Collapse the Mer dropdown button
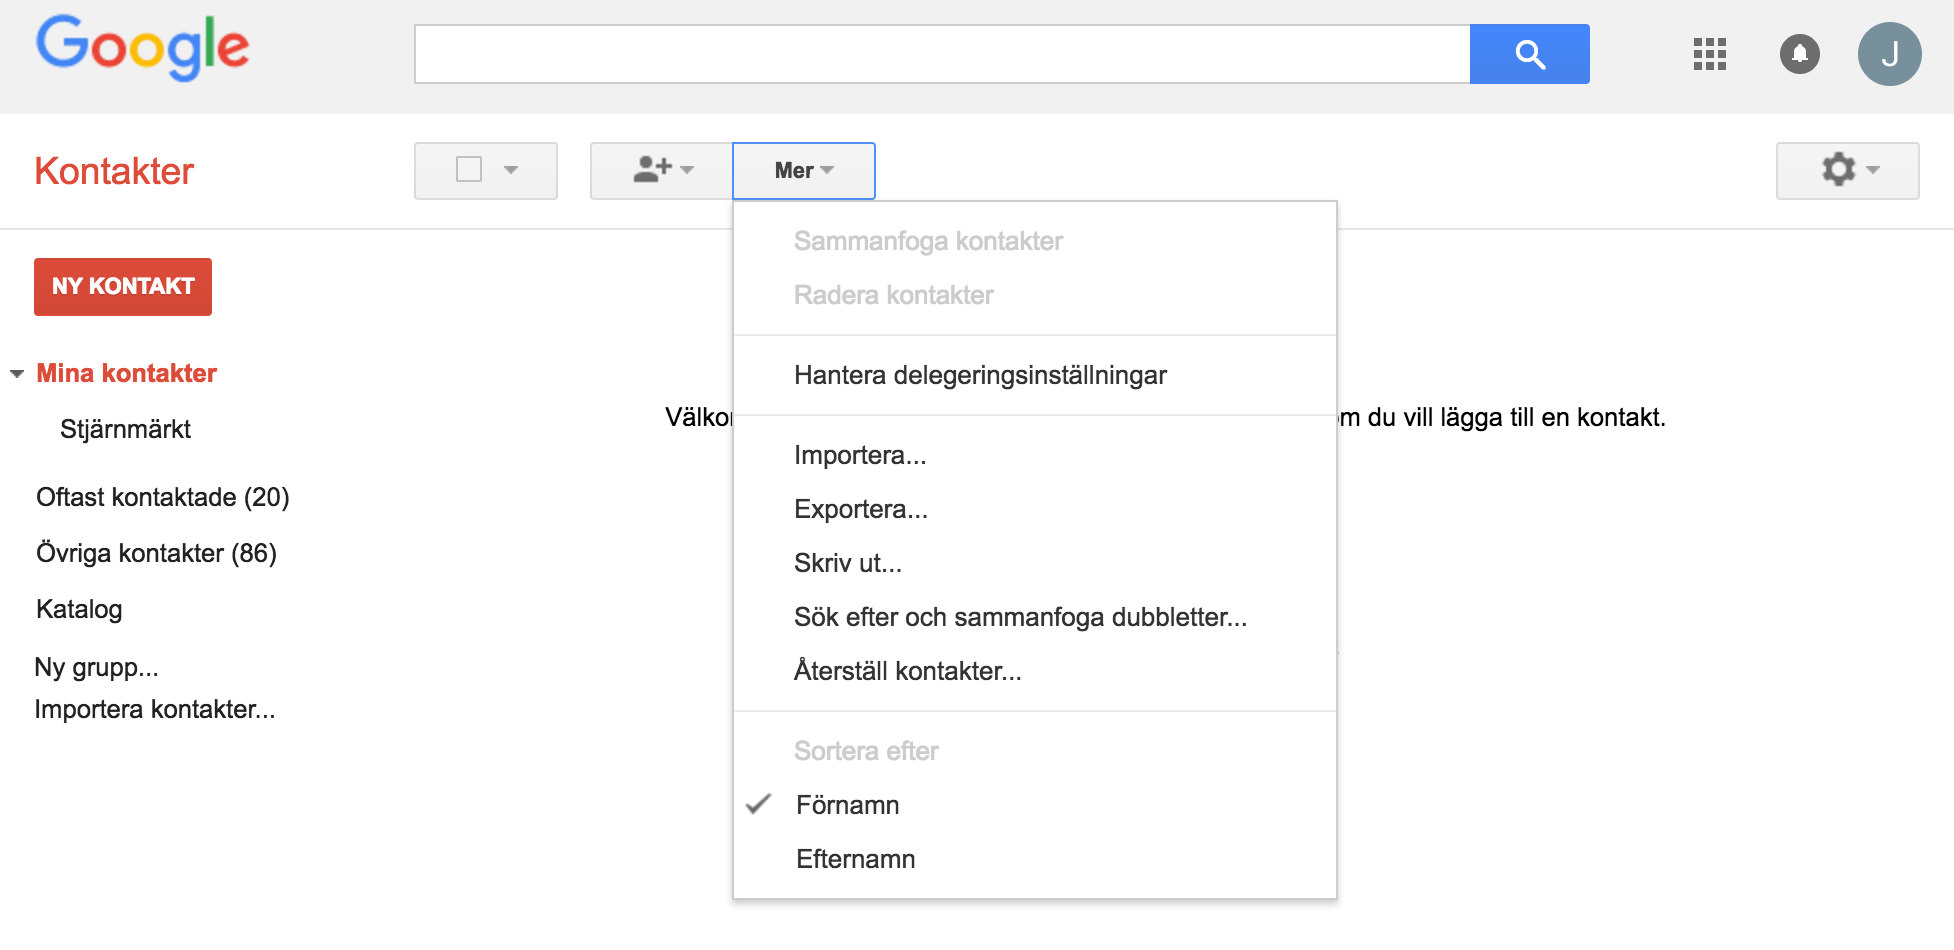 pyautogui.click(x=804, y=171)
